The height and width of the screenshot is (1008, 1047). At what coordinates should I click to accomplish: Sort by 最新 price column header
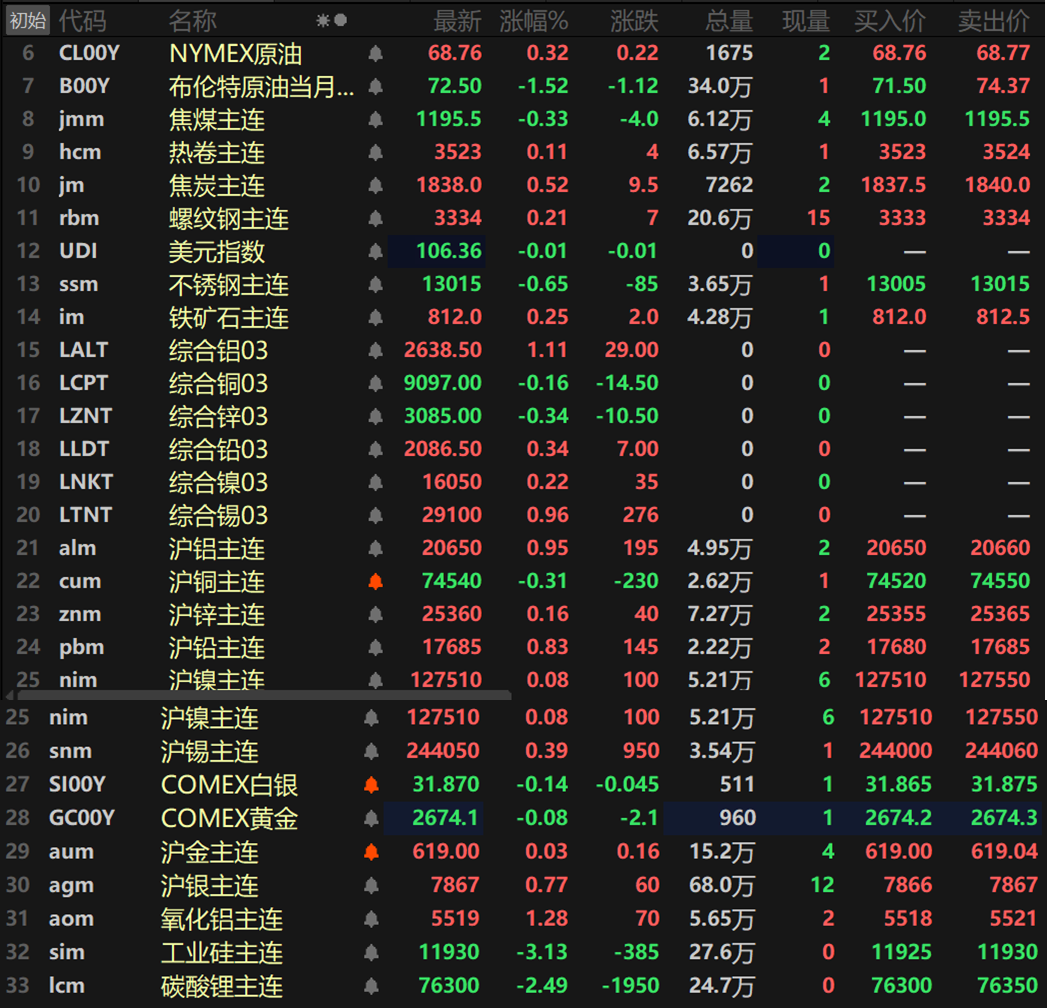coord(457,20)
